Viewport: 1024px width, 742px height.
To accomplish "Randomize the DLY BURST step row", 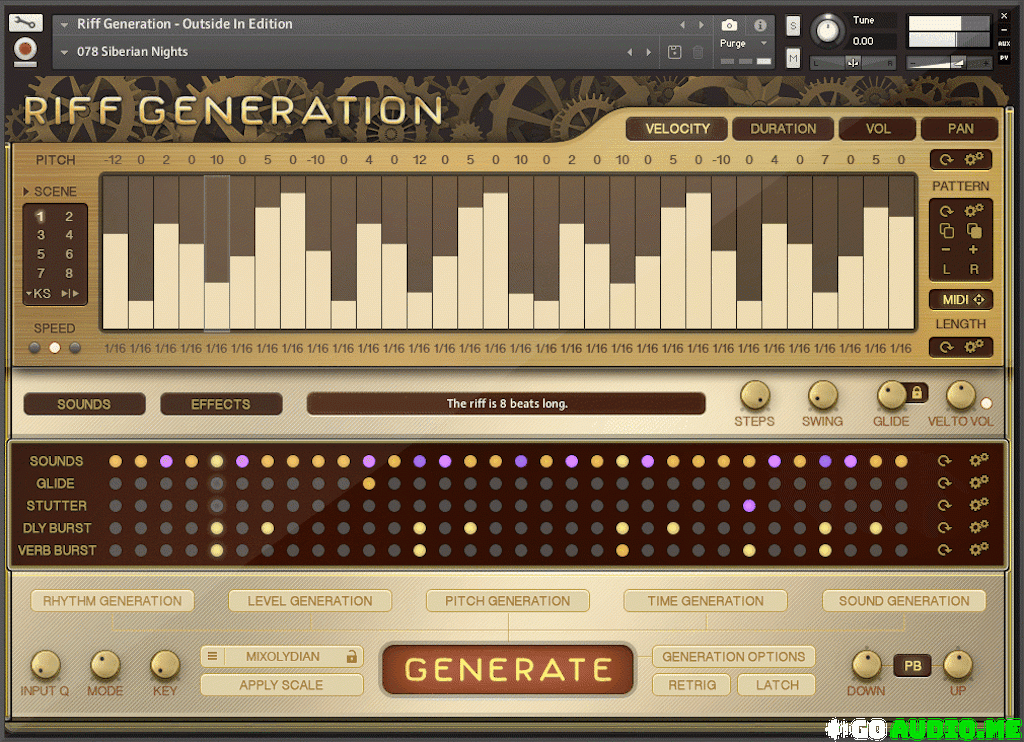I will pos(944,528).
